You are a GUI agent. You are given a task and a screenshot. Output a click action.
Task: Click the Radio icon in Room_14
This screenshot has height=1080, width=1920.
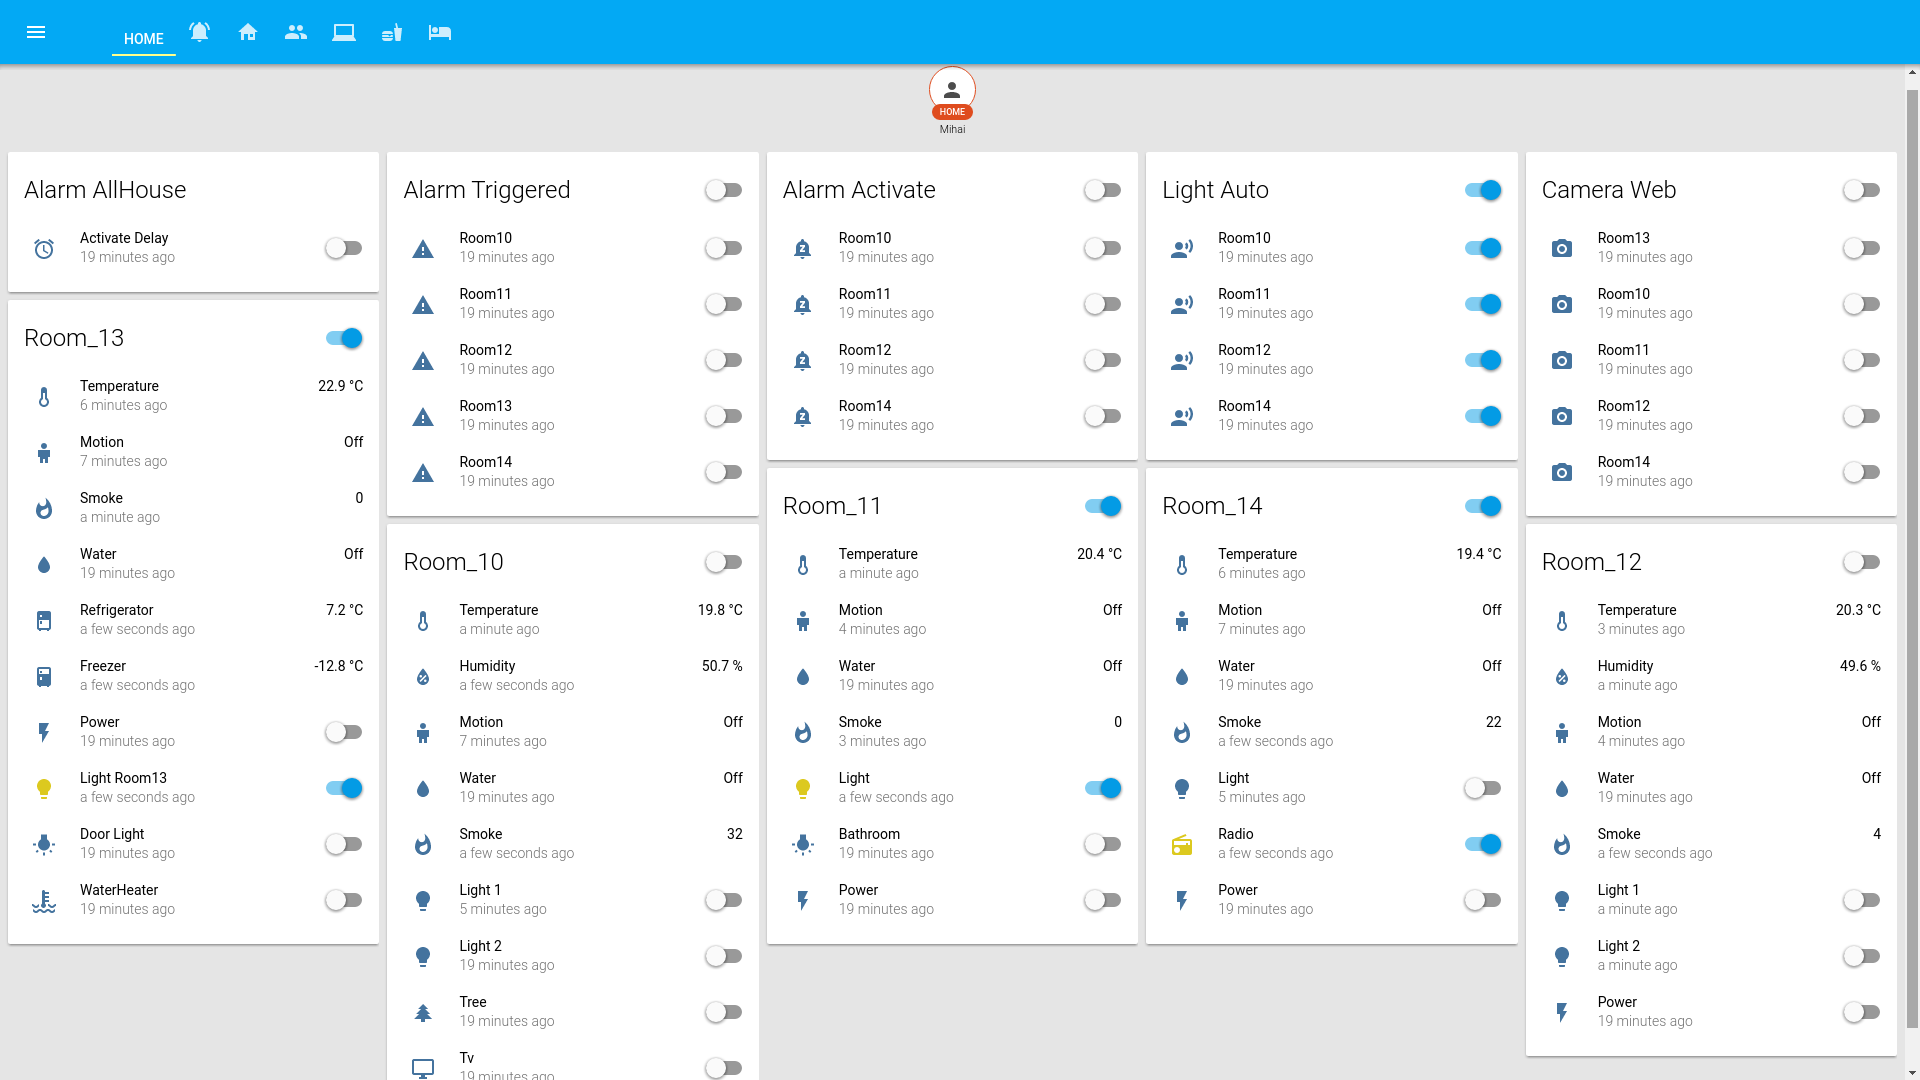click(x=1182, y=845)
